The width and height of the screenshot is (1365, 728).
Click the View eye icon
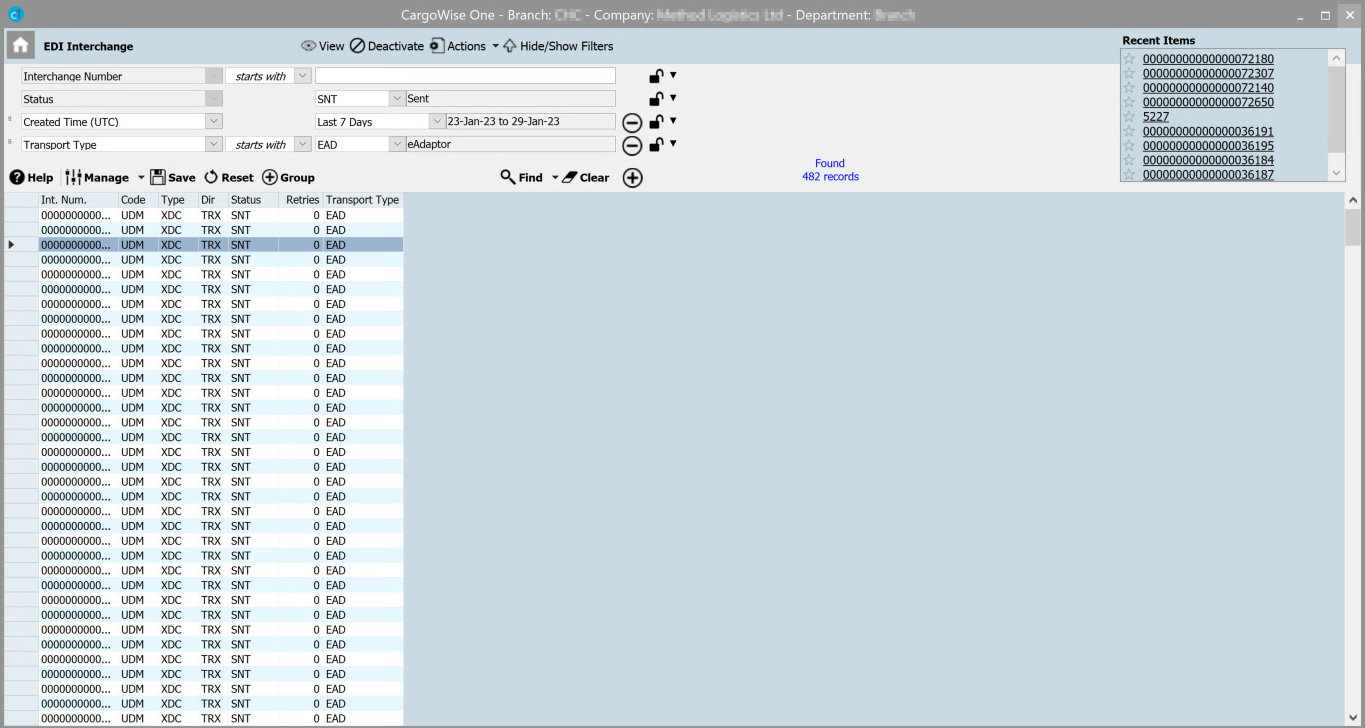[309, 46]
